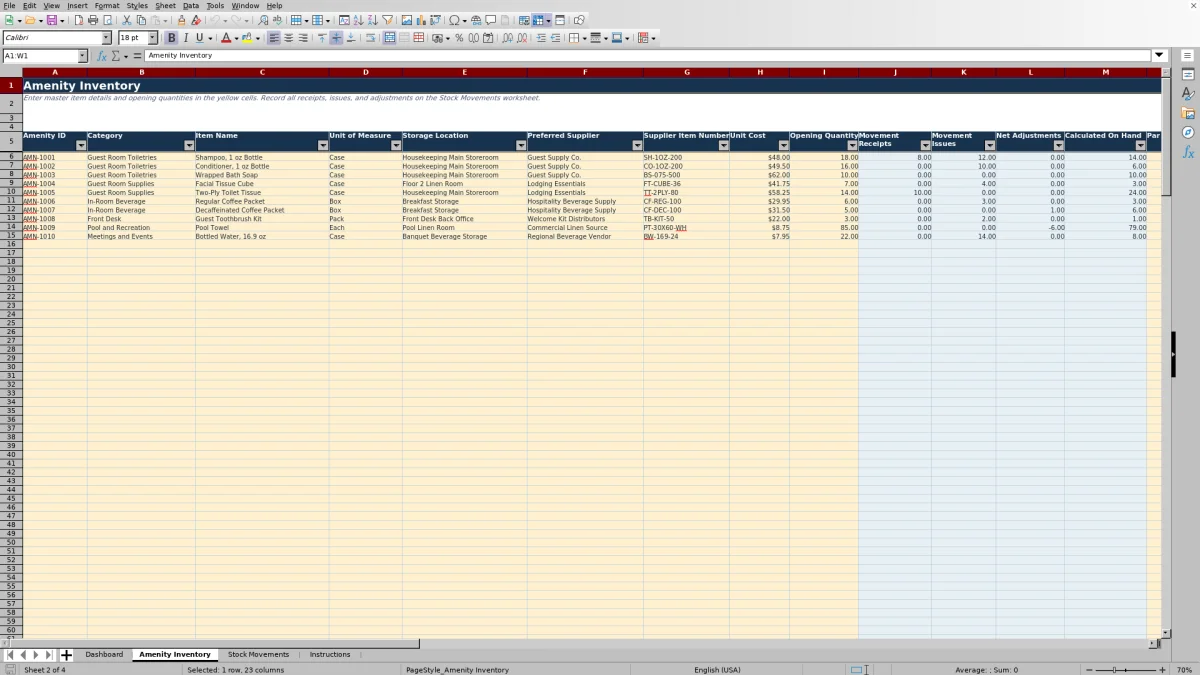Screen dimensions: 1200x675
Task: Click column header F
Action: (x=585, y=72)
